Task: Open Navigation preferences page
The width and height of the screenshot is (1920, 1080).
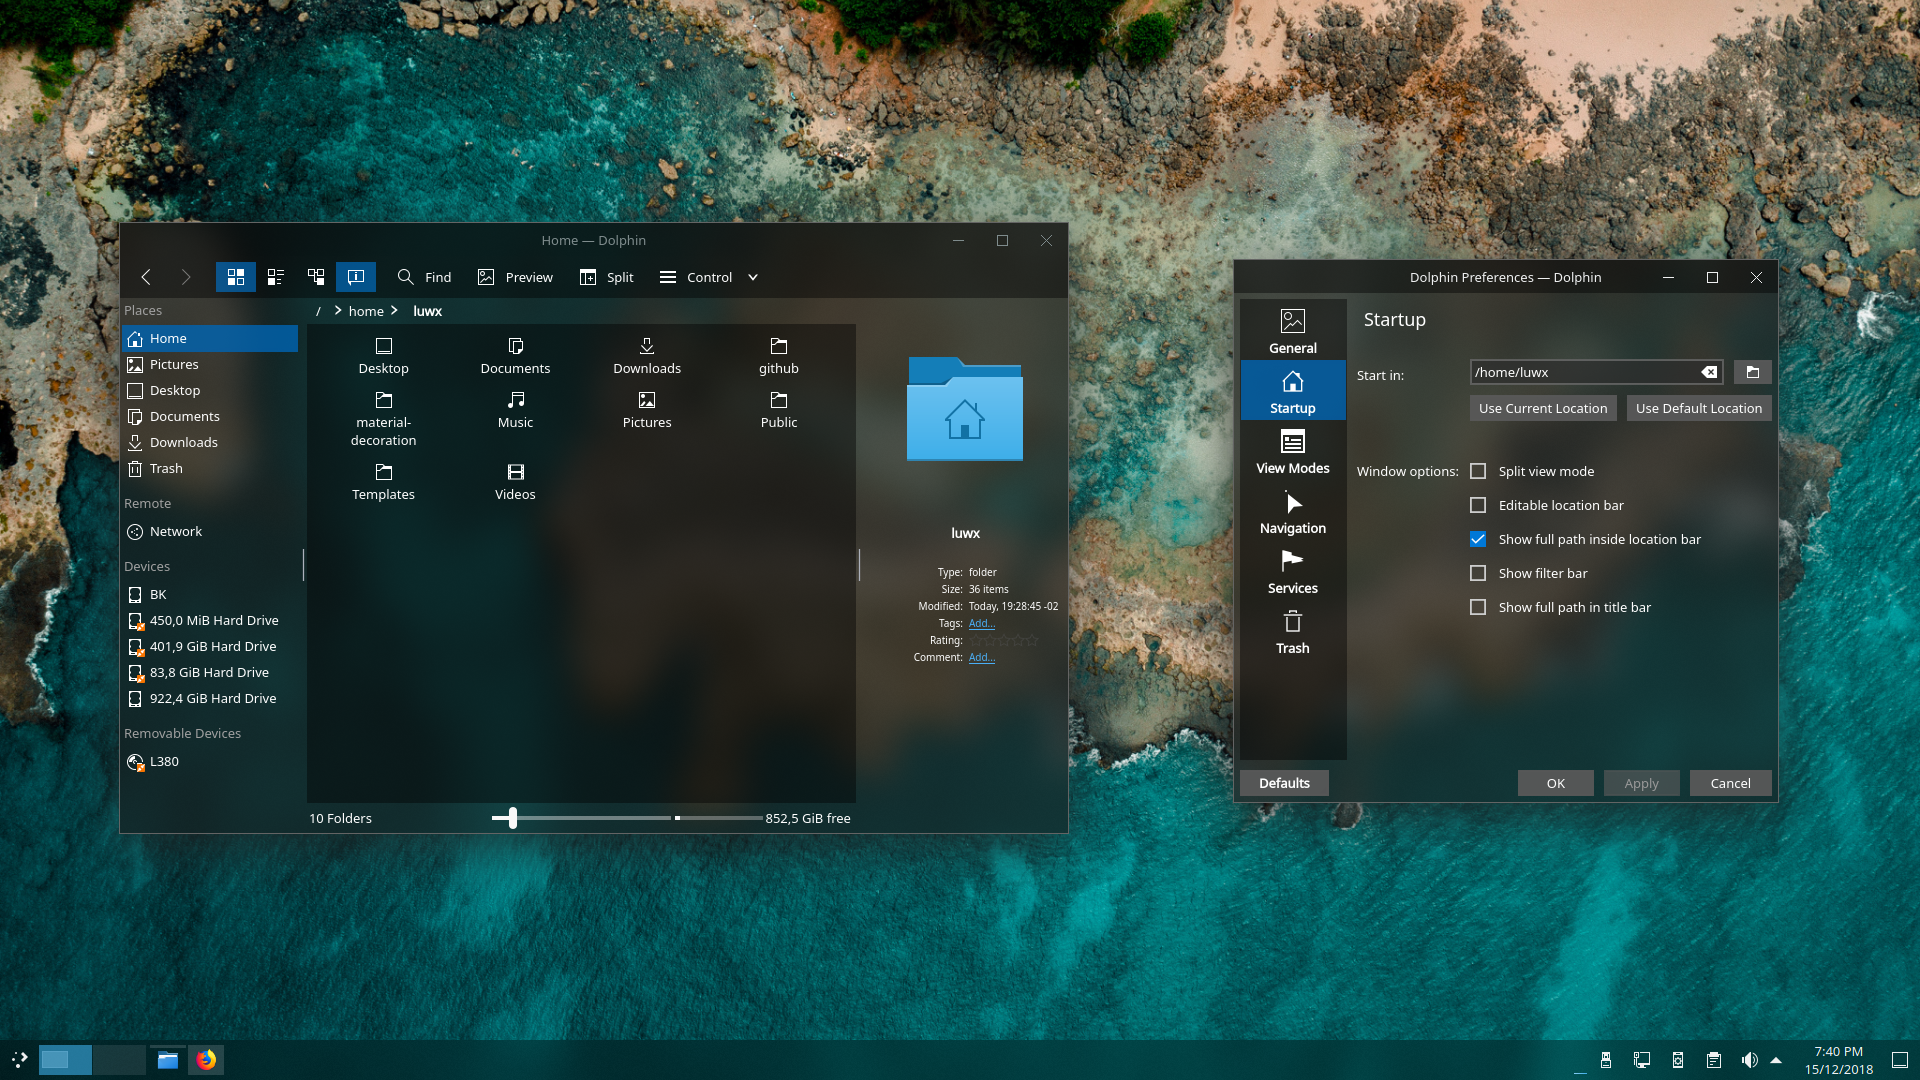Action: [1293, 512]
